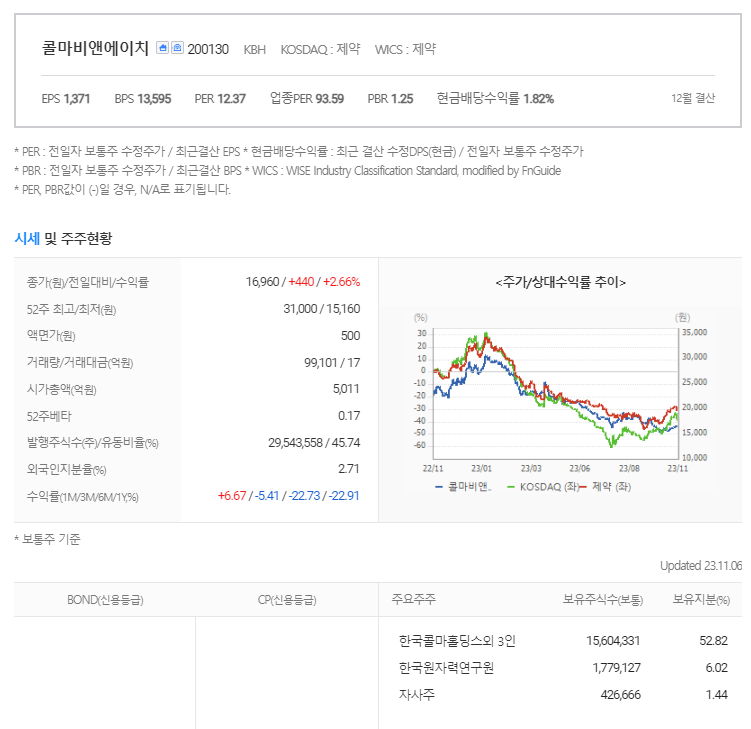Click the PBR 1.25 figure

click(390, 99)
